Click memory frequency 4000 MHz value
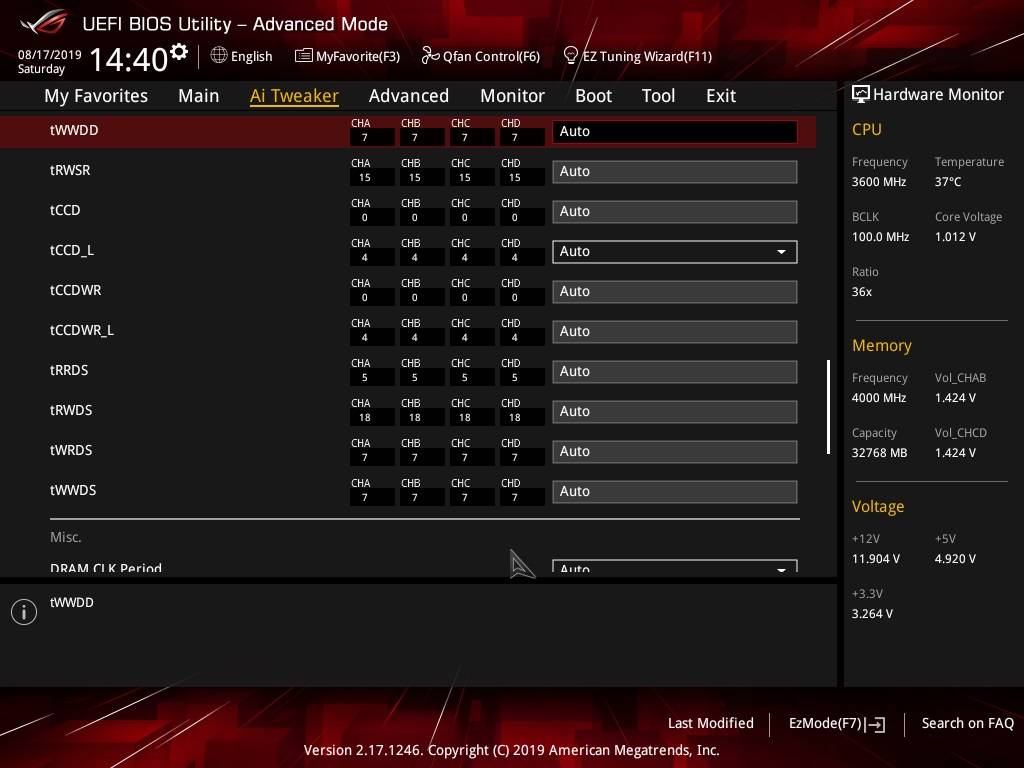This screenshot has height=768, width=1024. 878,398
